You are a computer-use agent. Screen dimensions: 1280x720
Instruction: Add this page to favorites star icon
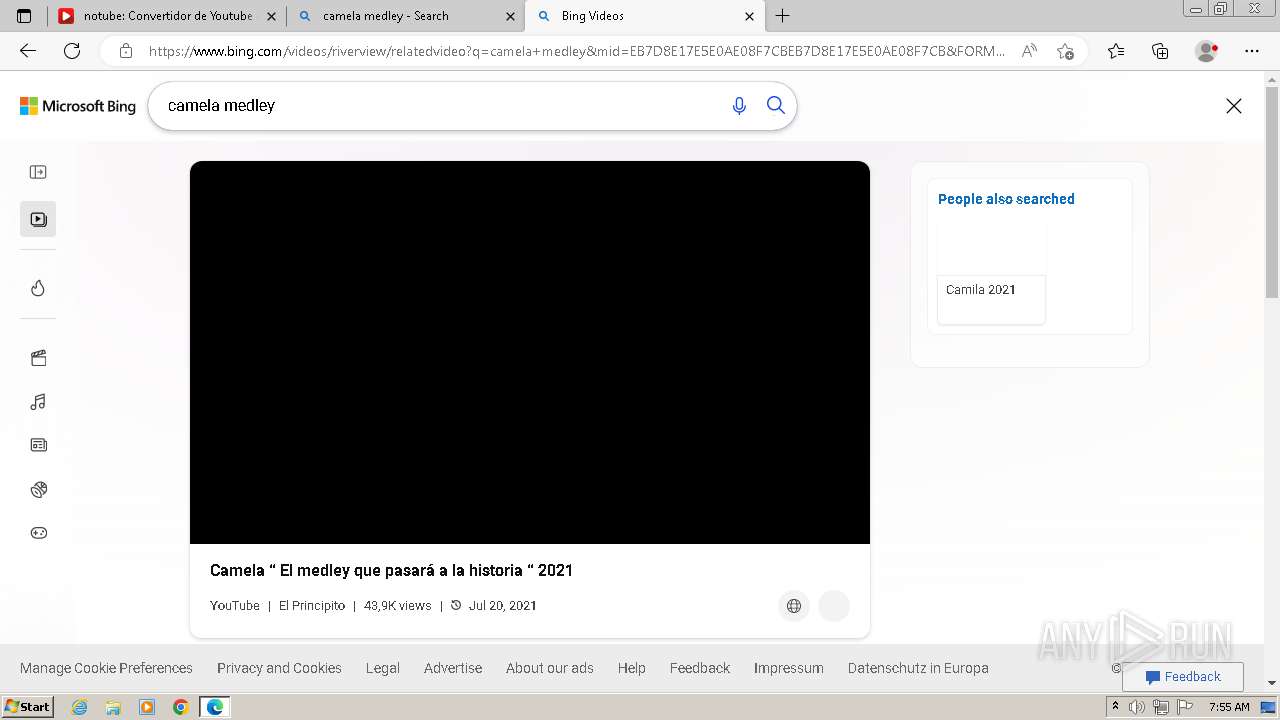1065,51
